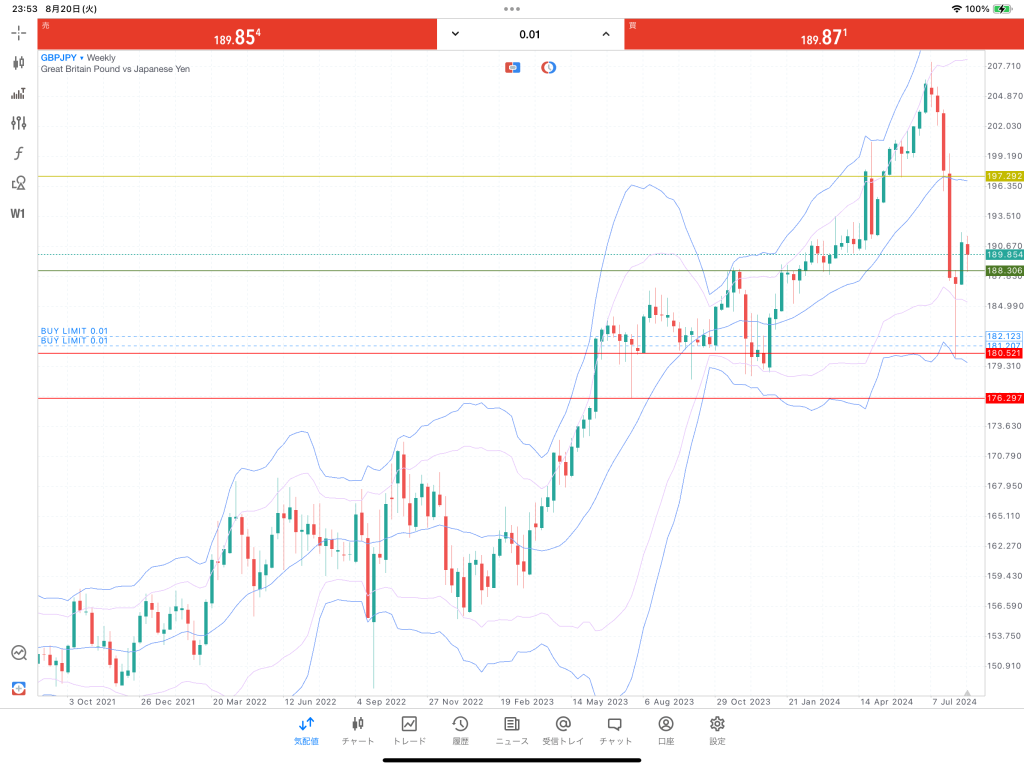Open the トレード tab

409,730
